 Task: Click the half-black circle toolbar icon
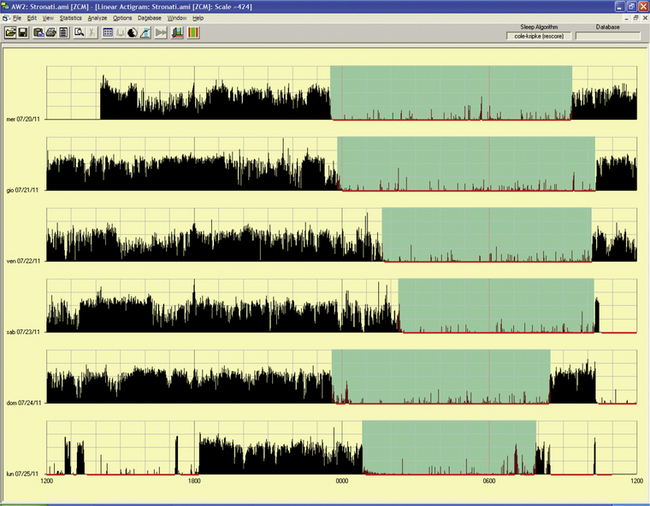pos(132,33)
